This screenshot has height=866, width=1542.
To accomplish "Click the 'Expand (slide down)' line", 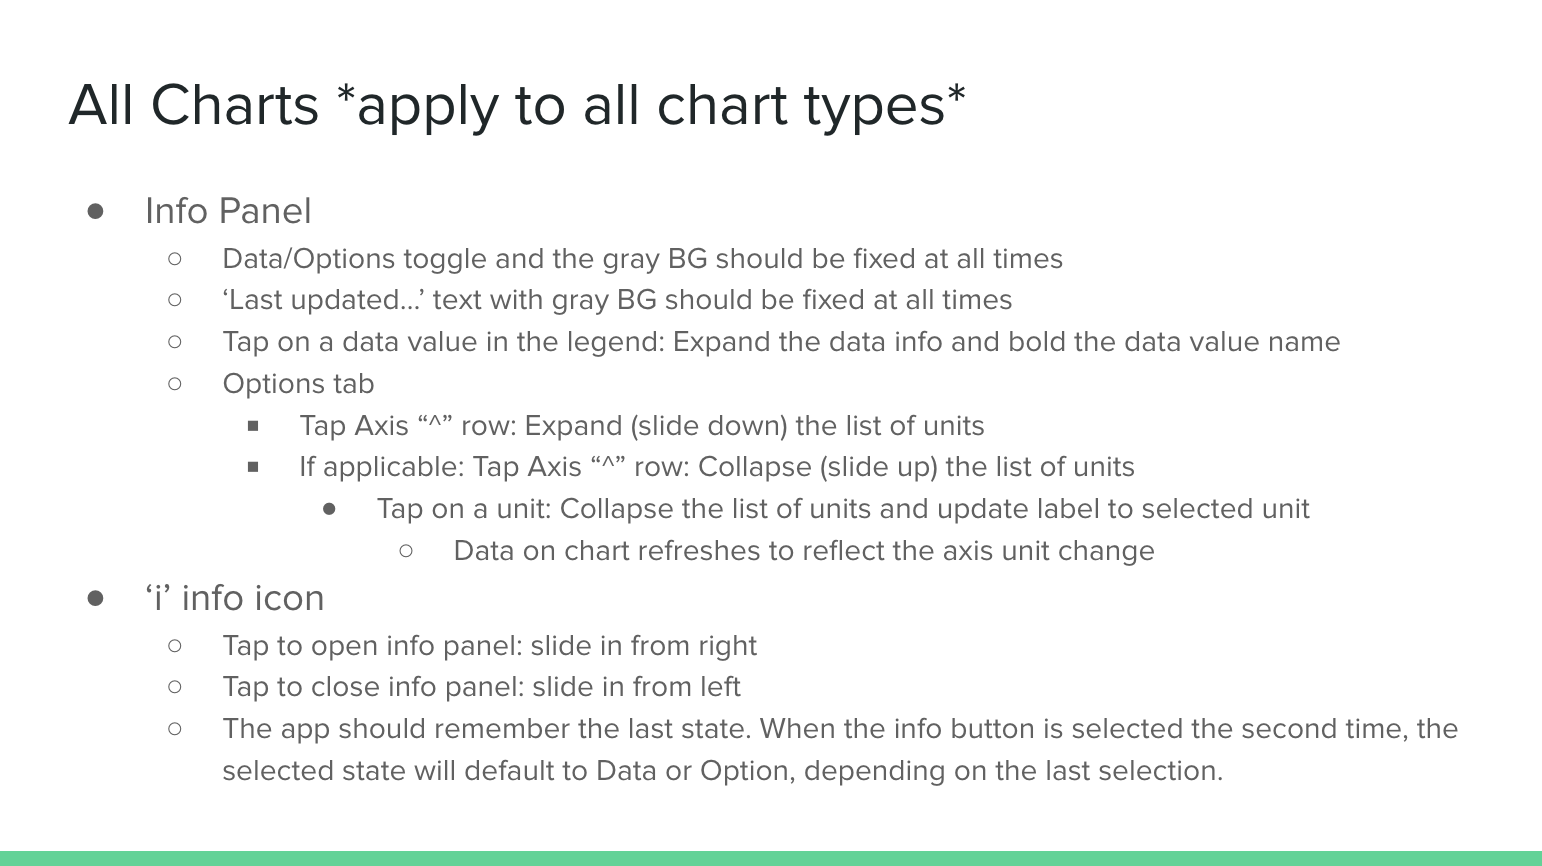I will click(x=642, y=426).
